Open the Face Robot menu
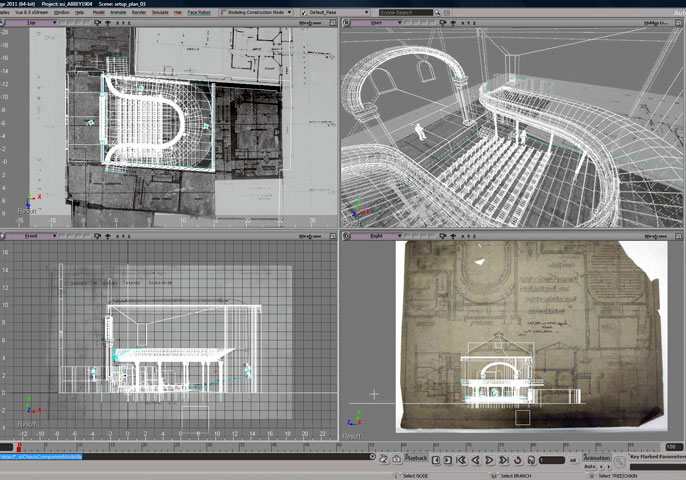 [x=199, y=13]
